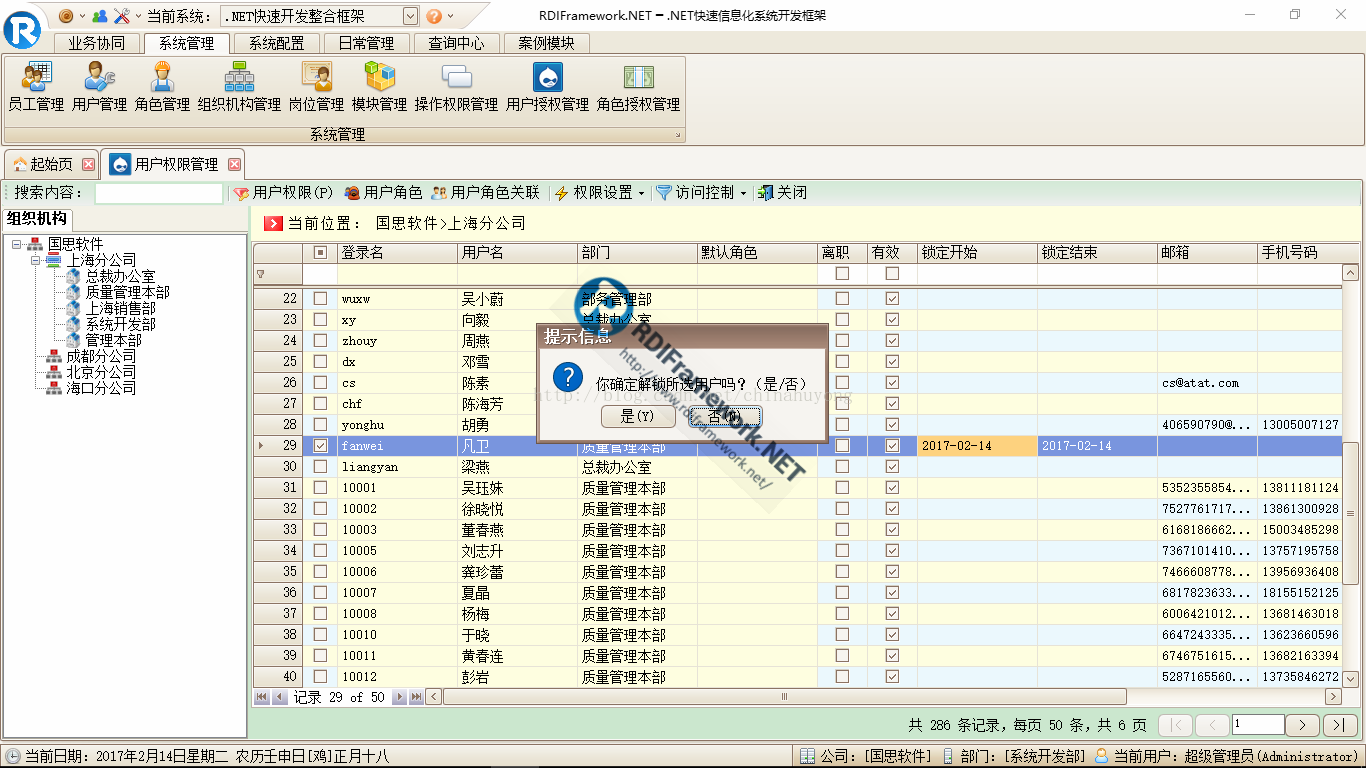The width and height of the screenshot is (1366, 768).
Task: Open 组织机构管理 organization icon
Action: pos(239,87)
